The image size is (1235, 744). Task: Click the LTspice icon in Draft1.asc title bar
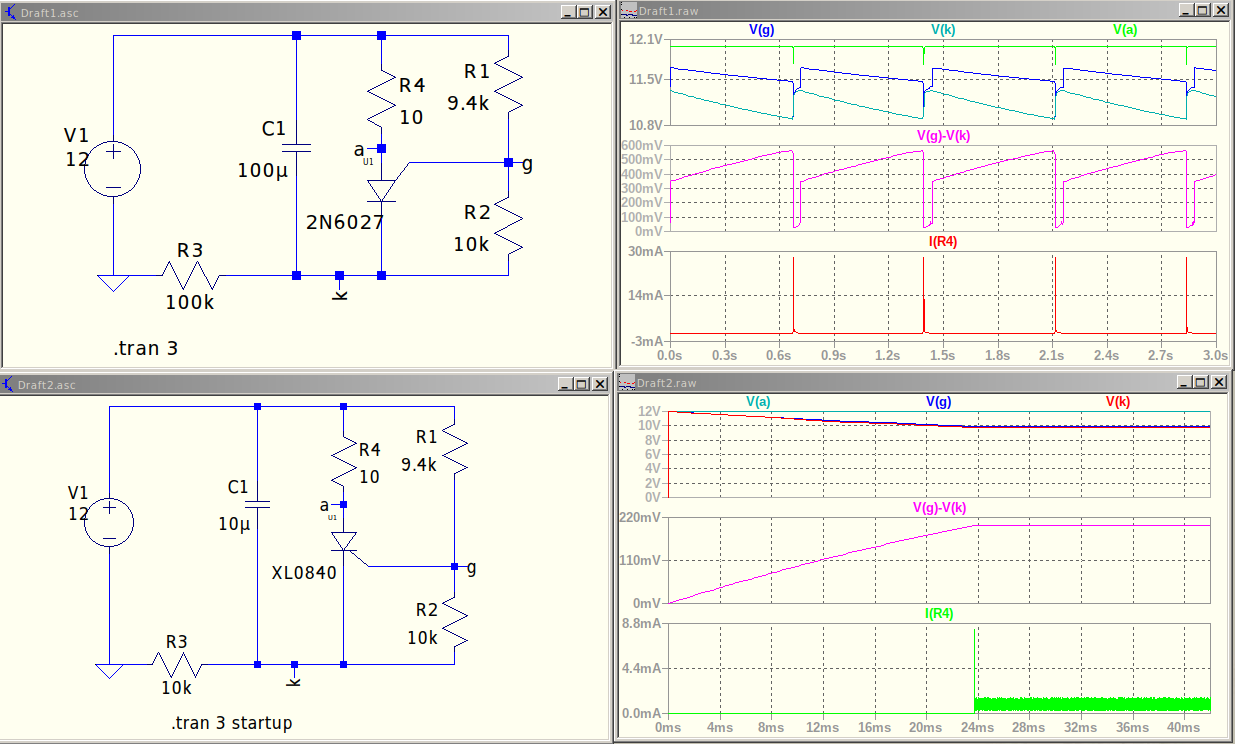click(10, 11)
